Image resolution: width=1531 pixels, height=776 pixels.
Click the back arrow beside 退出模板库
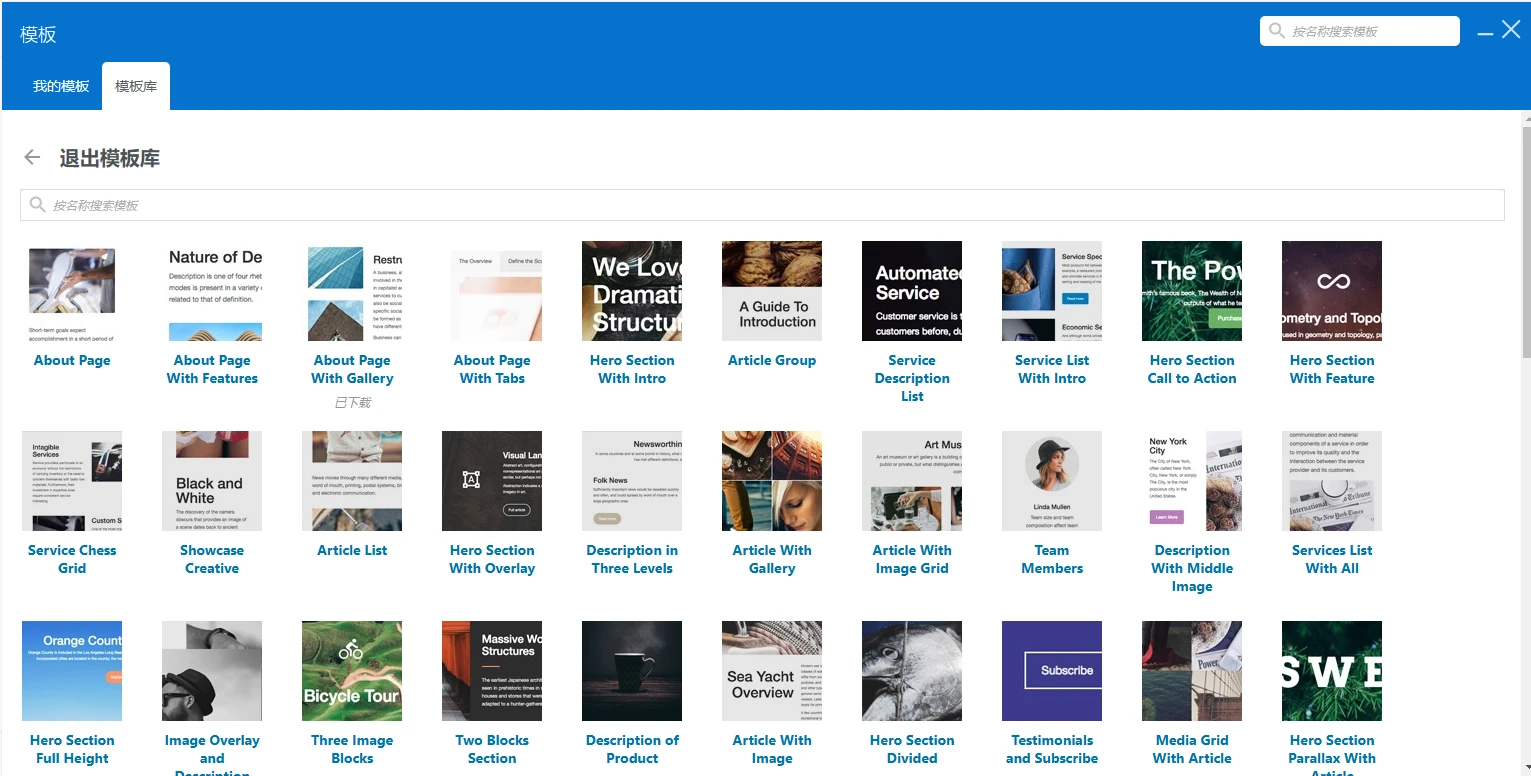(31, 156)
